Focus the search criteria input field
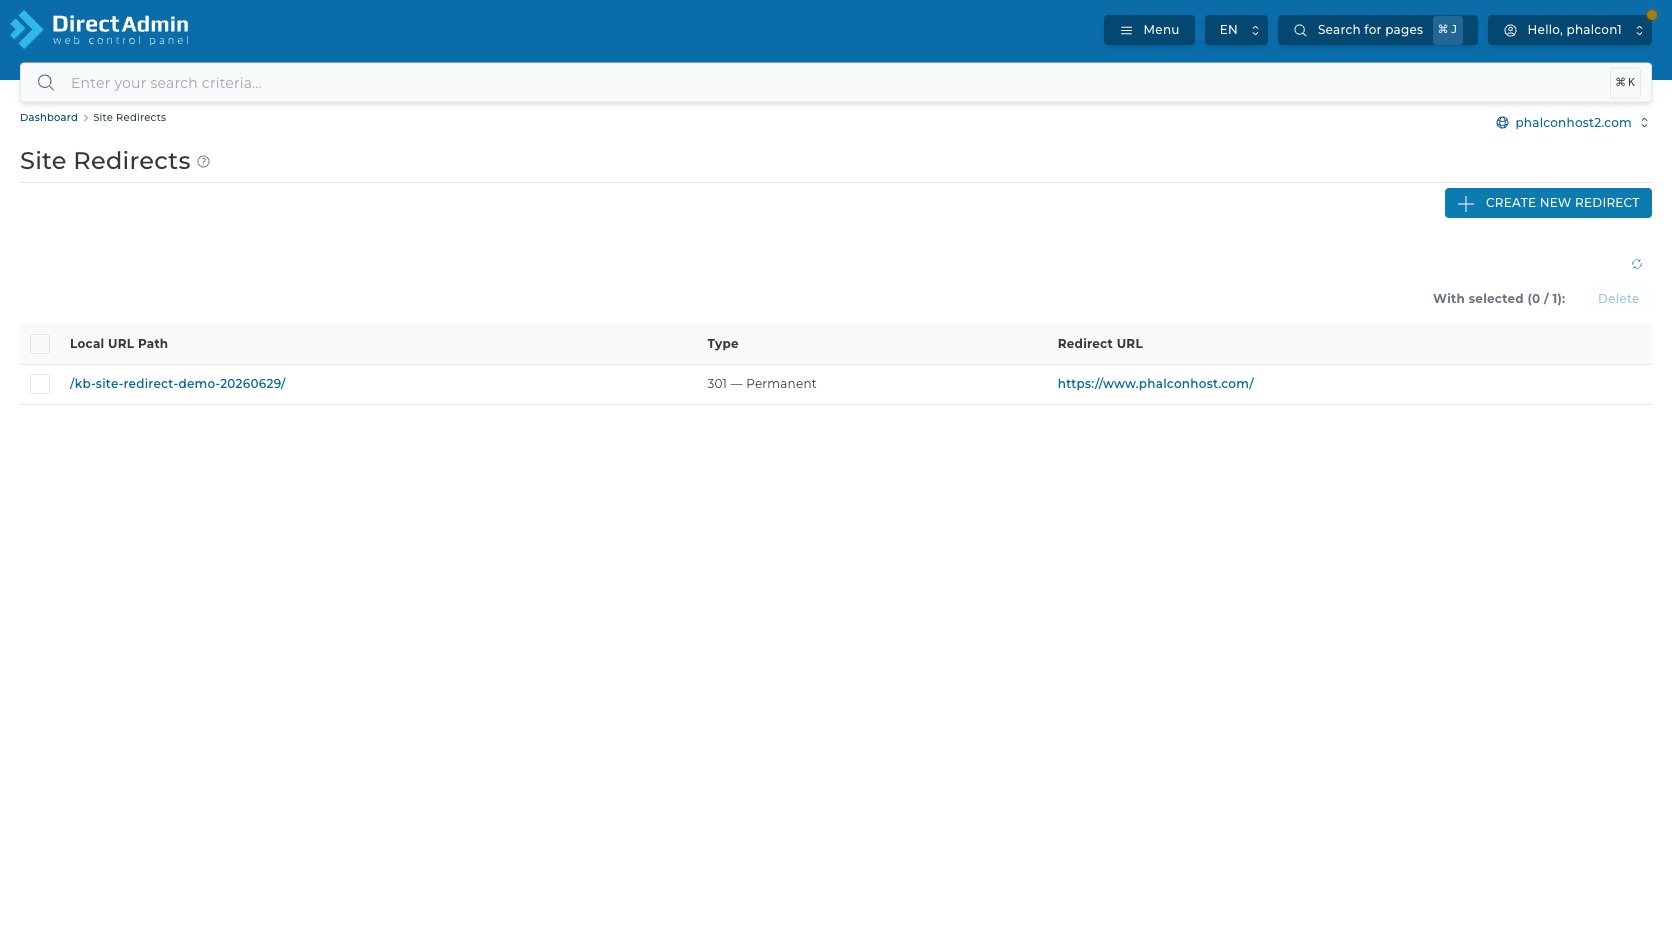 (x=836, y=83)
